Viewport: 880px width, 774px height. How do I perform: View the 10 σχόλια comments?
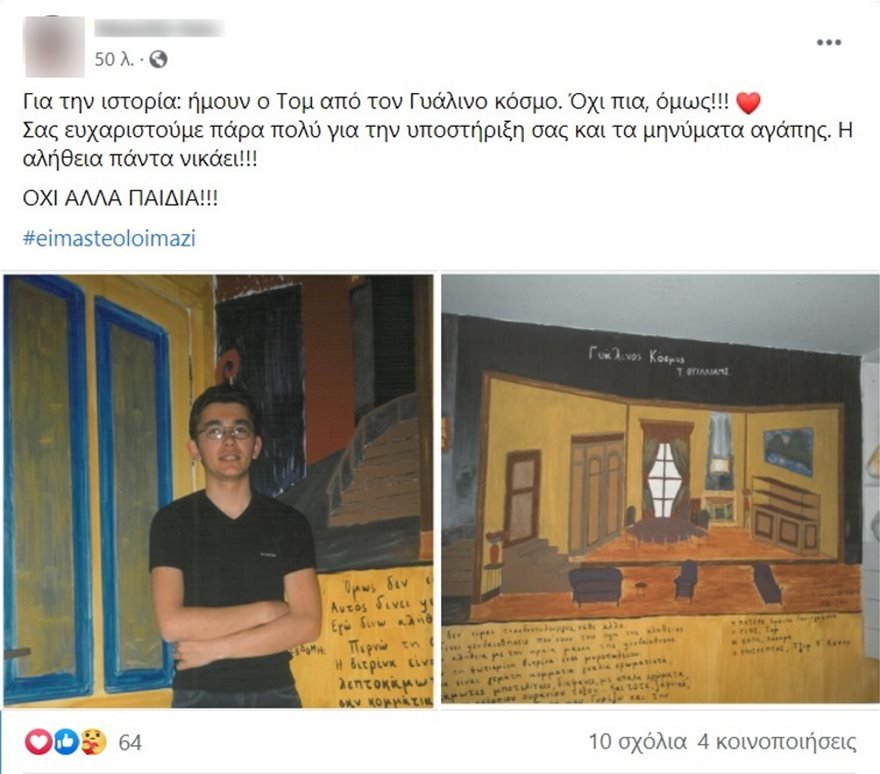coord(638,742)
